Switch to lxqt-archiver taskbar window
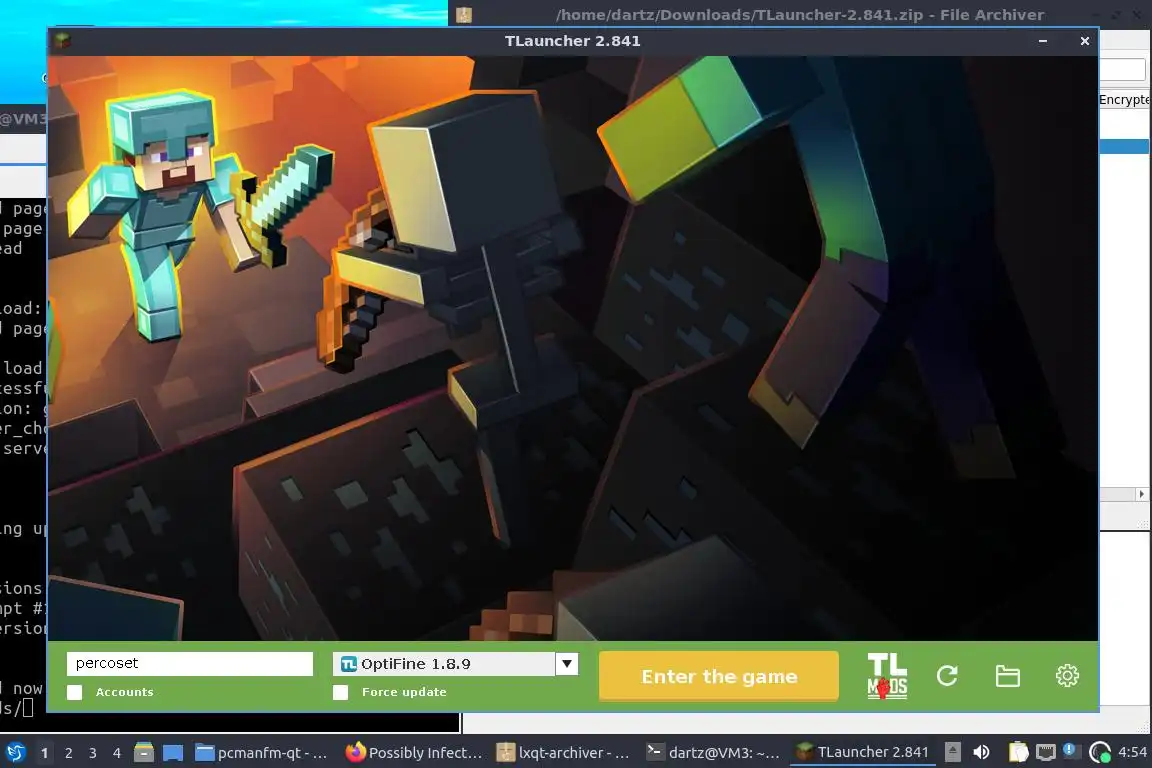This screenshot has height=768, width=1152. tap(564, 753)
